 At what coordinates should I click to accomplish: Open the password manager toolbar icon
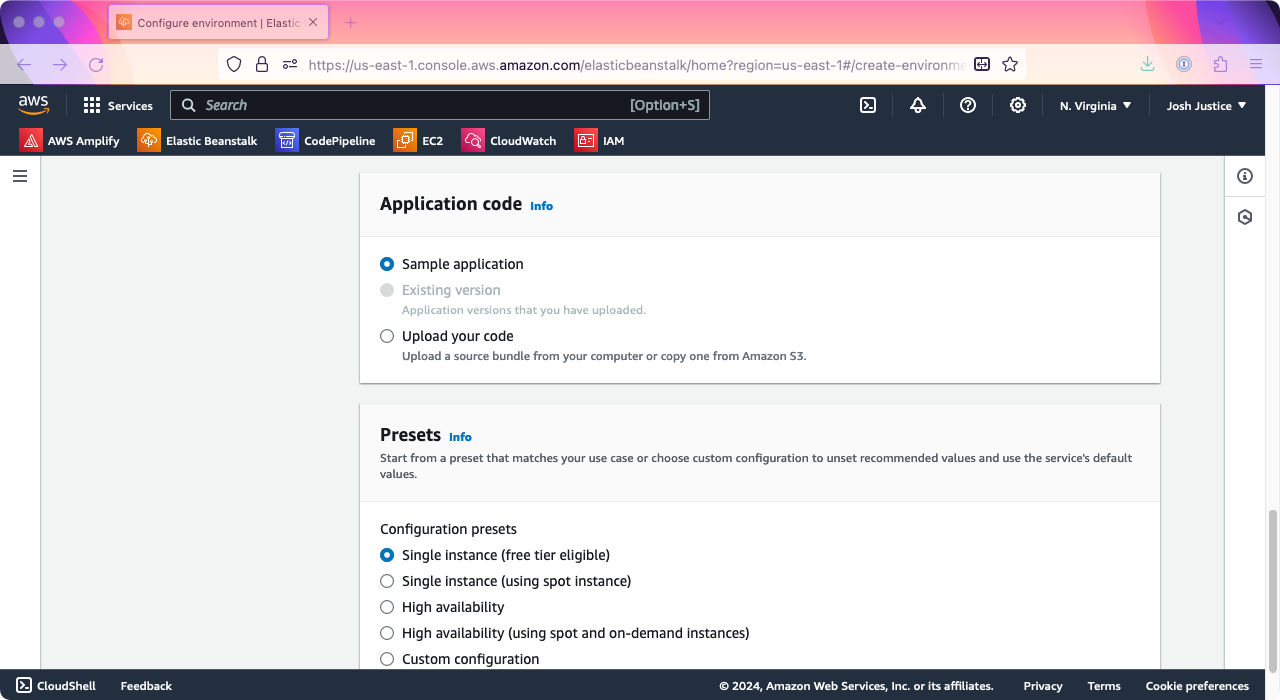click(1184, 64)
